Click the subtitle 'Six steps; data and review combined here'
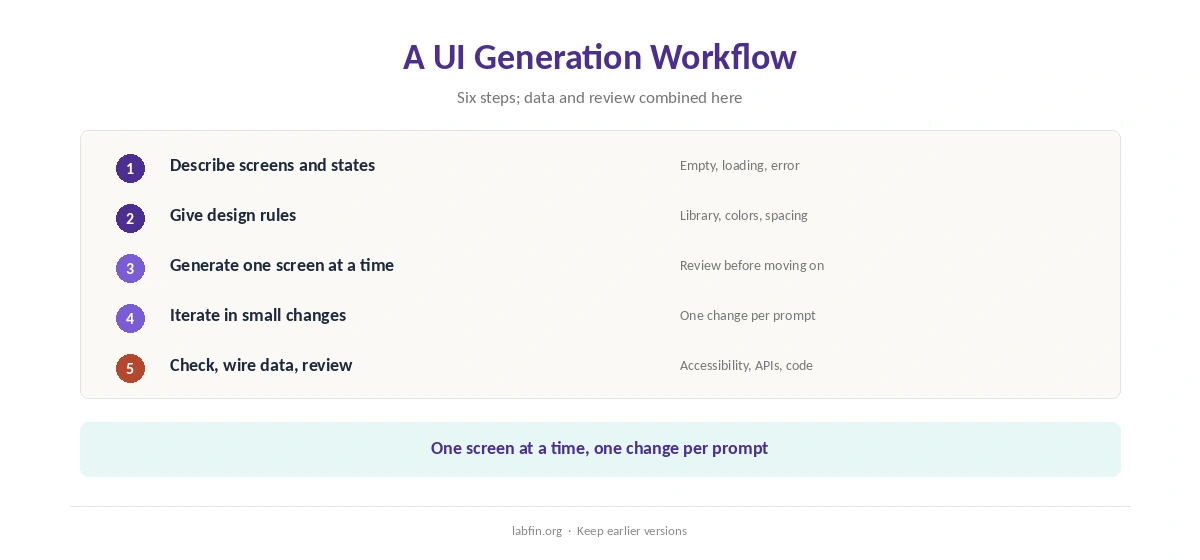Viewport: 1200px width, 560px height. coord(600,97)
